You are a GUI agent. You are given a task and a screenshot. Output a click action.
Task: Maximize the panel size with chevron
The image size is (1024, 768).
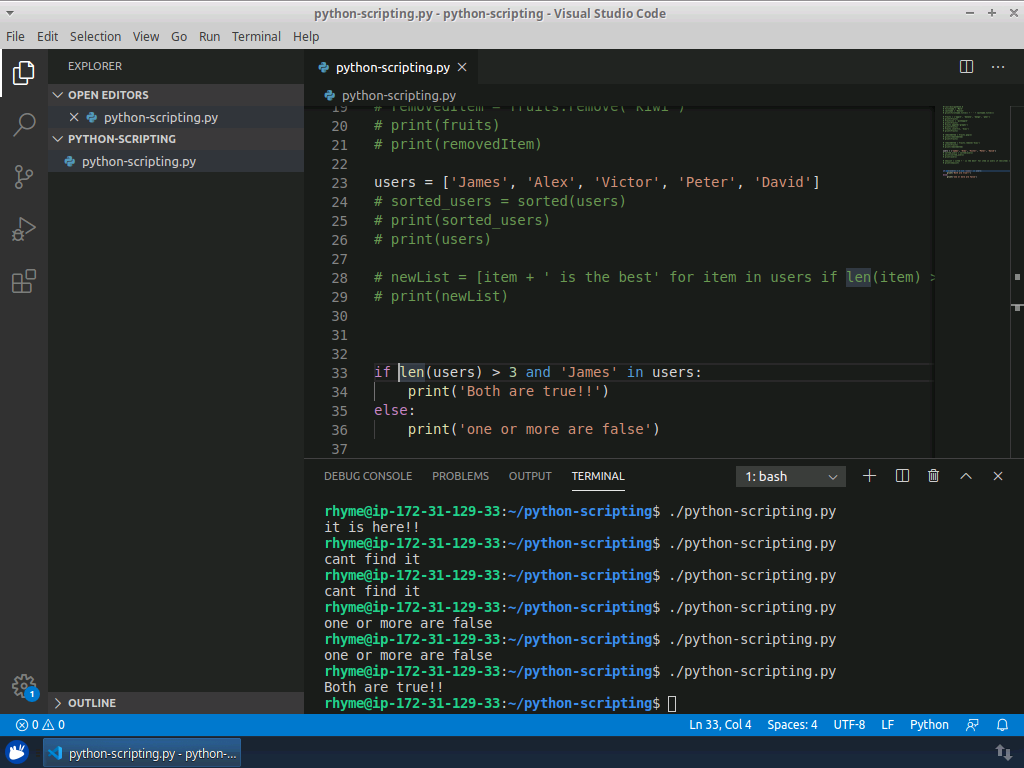(966, 477)
